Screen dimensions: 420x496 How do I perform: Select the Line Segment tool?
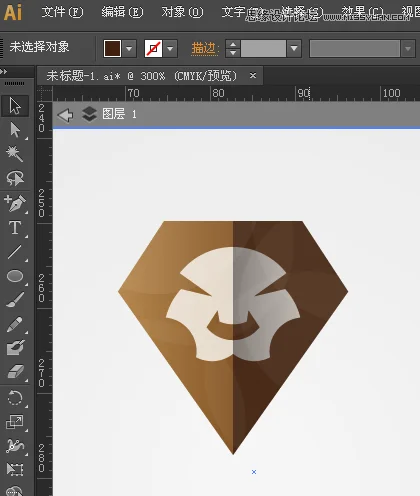(x=15, y=252)
